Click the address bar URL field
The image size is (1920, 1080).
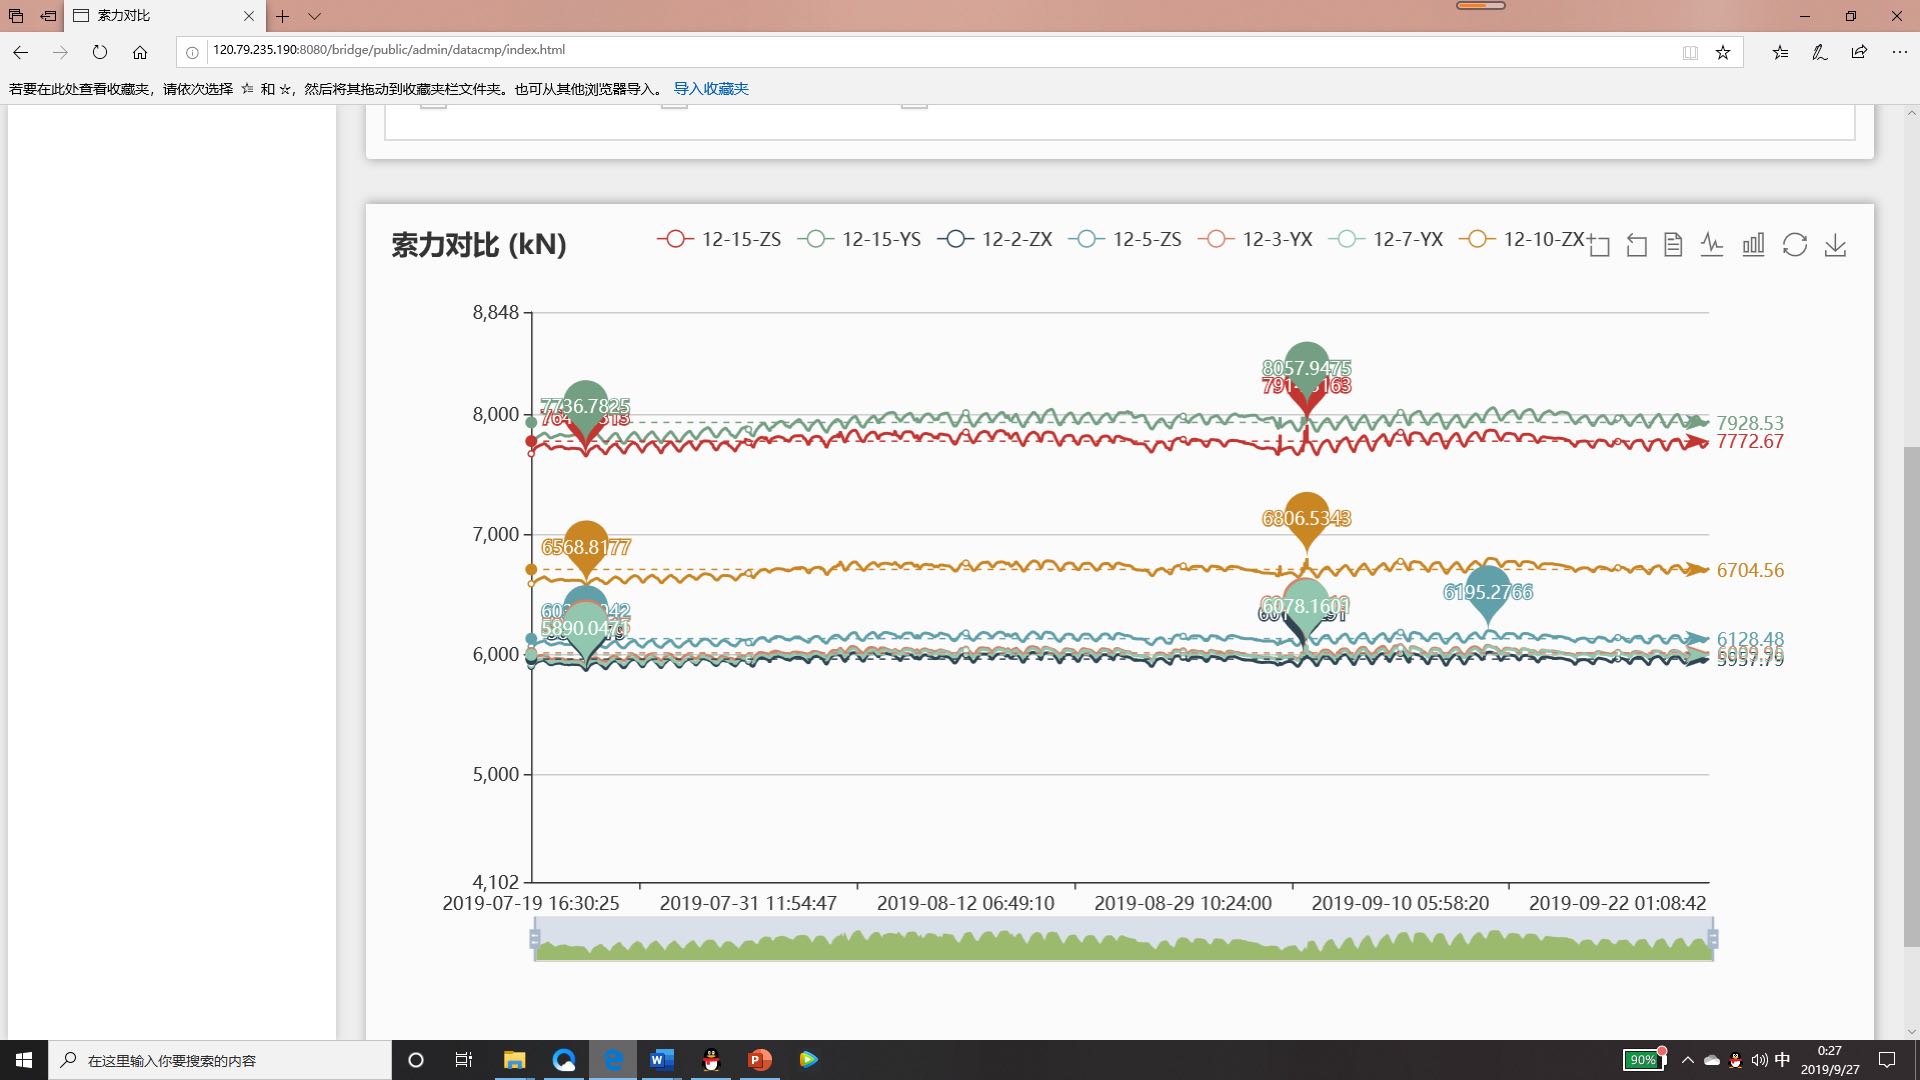(940, 50)
